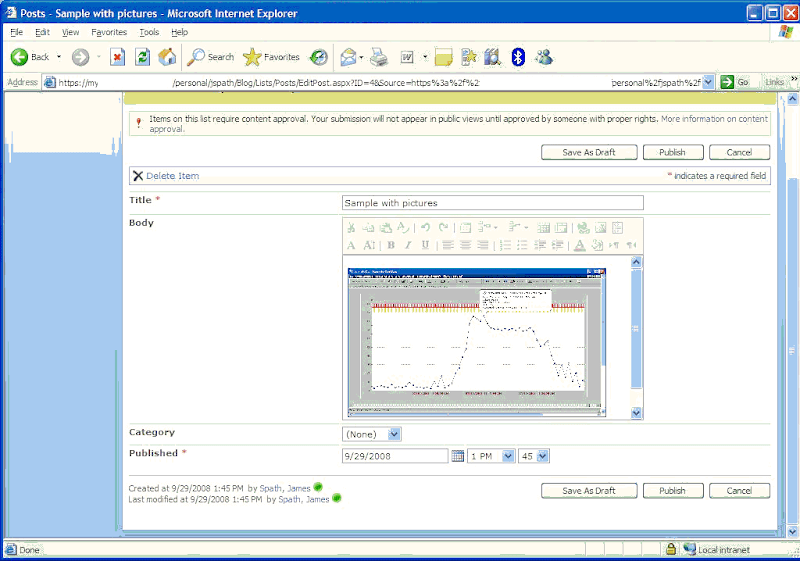800x561 pixels.
Task: Open the Tools menu
Action: (149, 32)
